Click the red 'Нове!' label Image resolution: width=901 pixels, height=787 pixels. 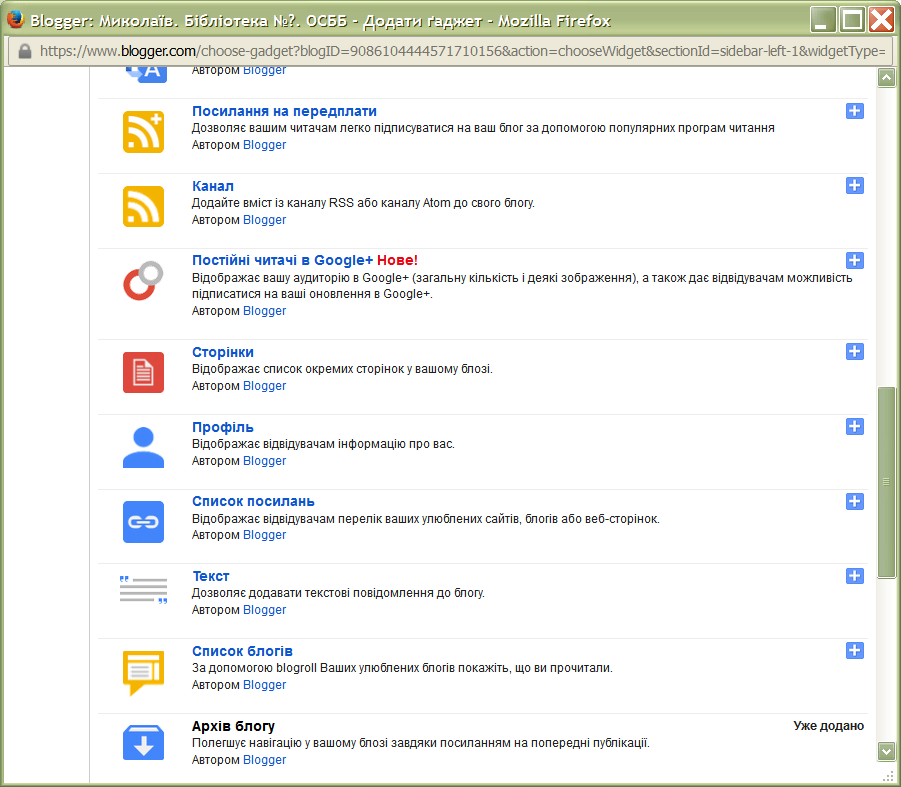397,260
